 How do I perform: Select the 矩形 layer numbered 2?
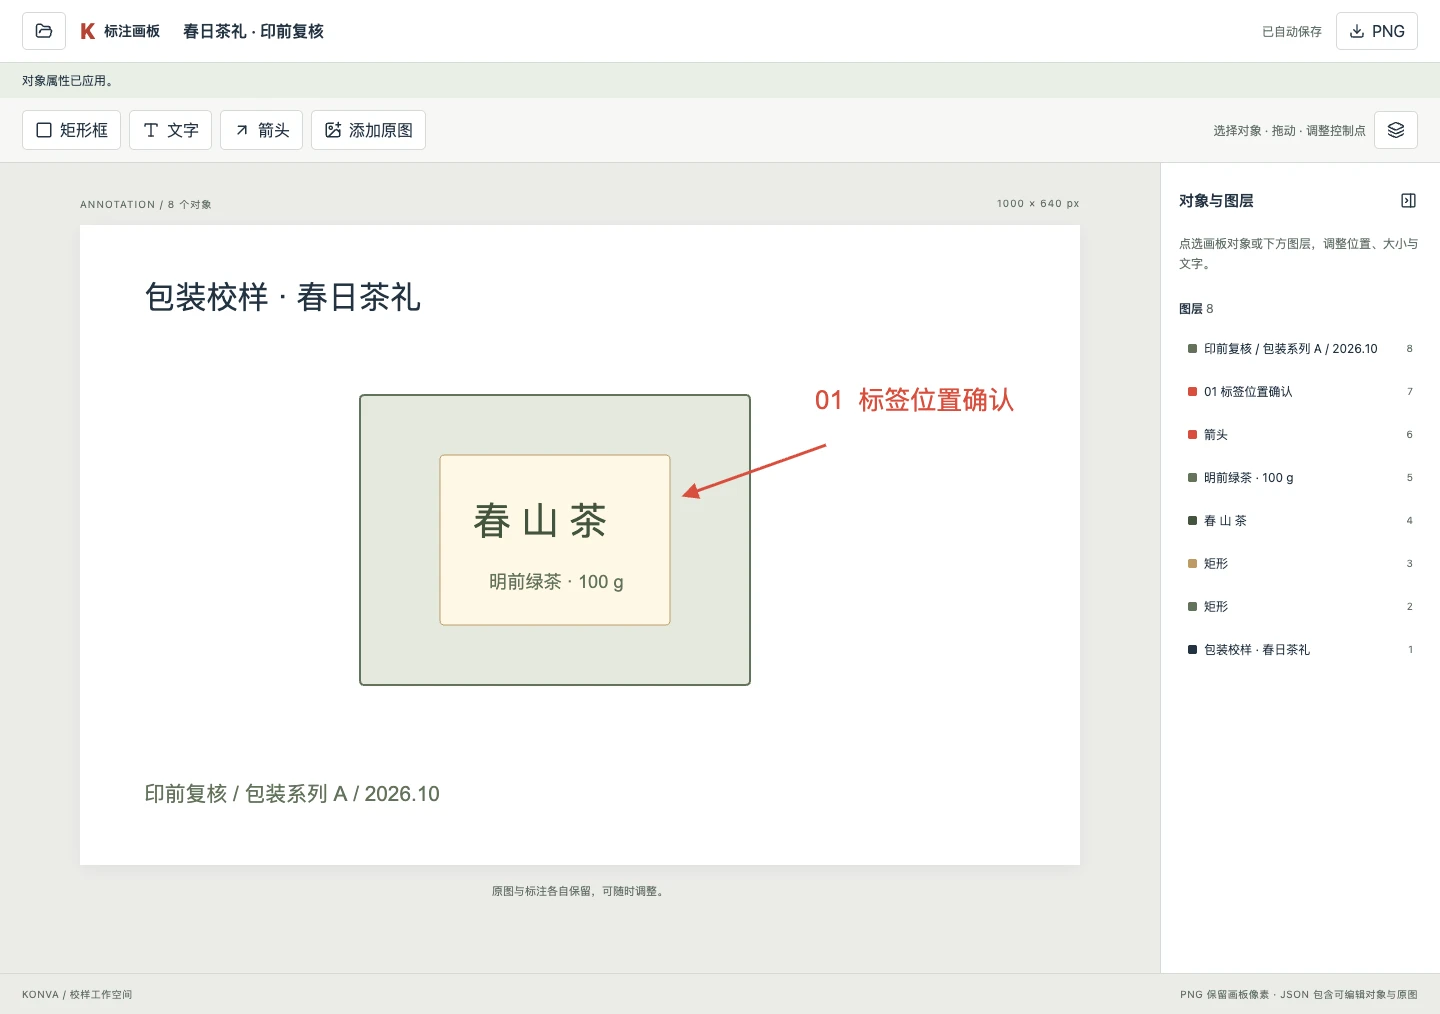(1300, 607)
